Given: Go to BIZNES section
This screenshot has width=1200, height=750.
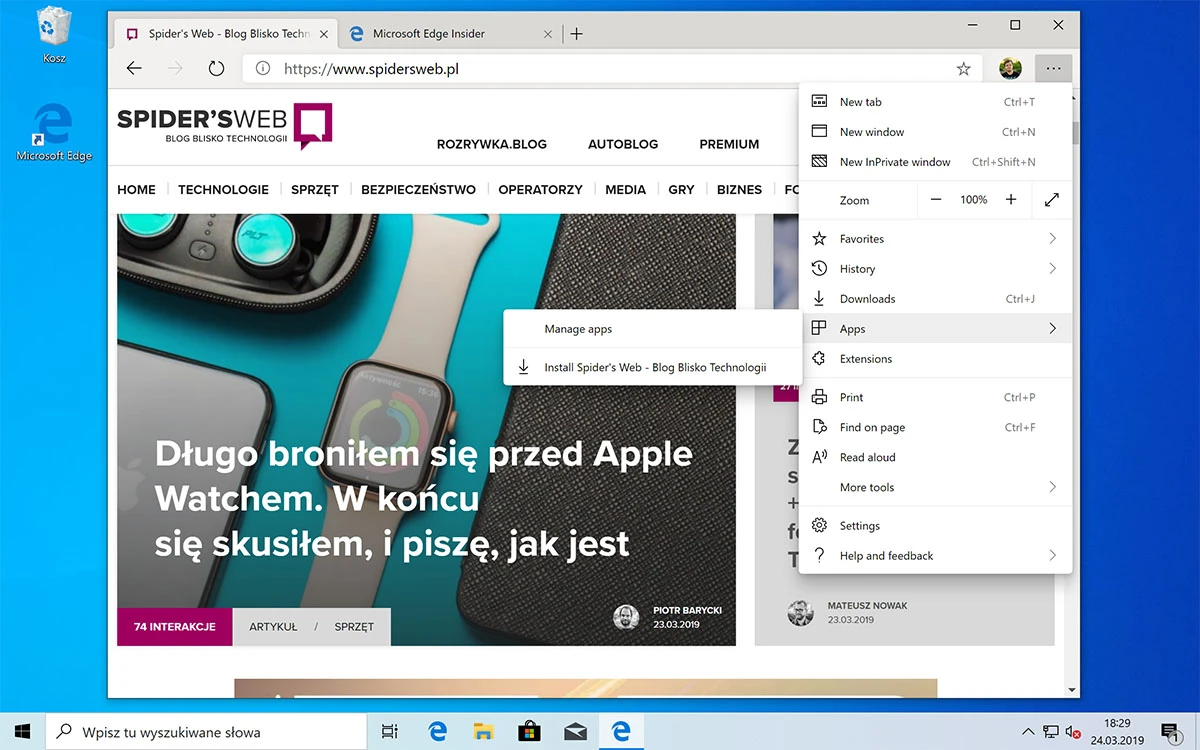Looking at the screenshot, I should (739, 189).
